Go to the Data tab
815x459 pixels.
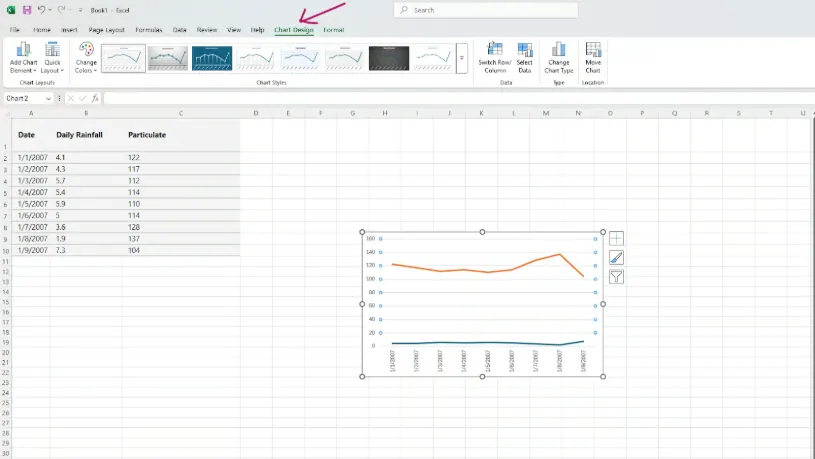(179, 30)
